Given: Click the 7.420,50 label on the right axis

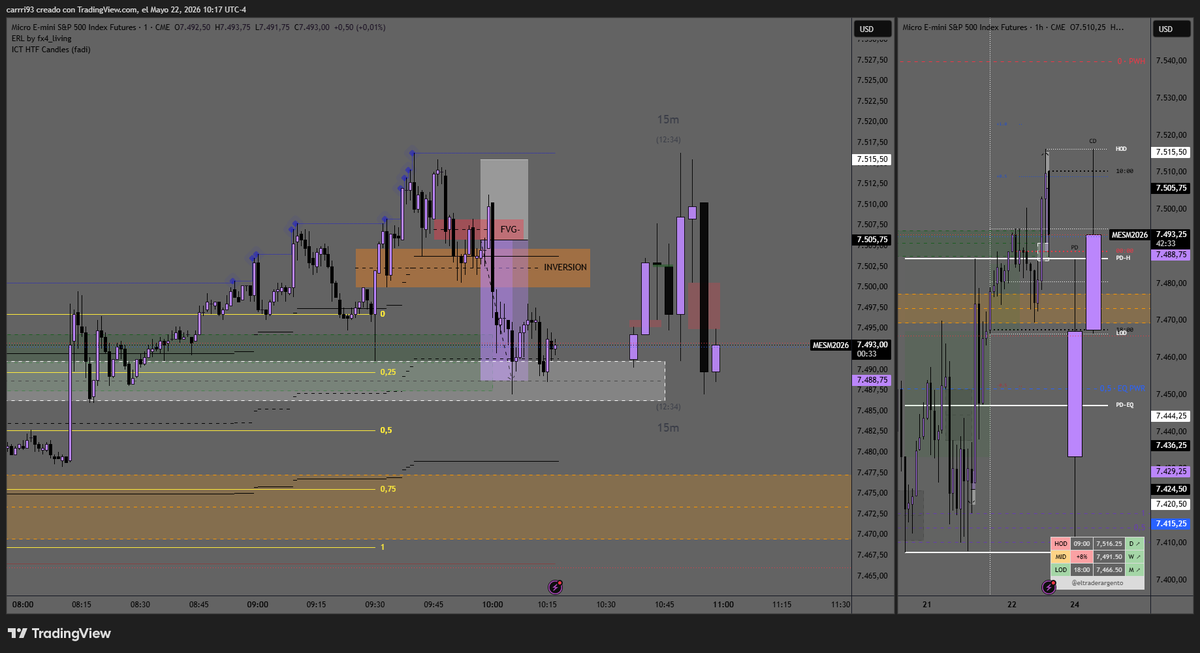Looking at the screenshot, I should pyautogui.click(x=1170, y=505).
